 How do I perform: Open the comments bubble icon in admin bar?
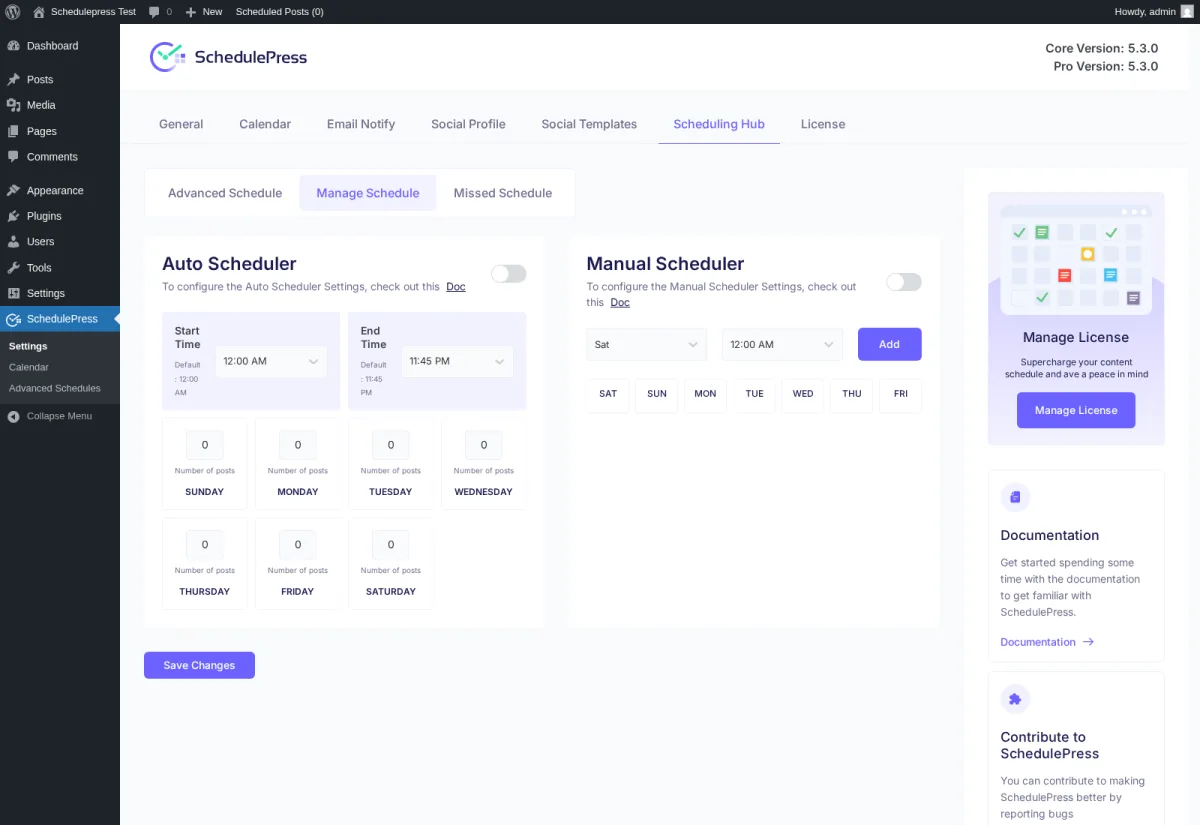[x=154, y=12]
